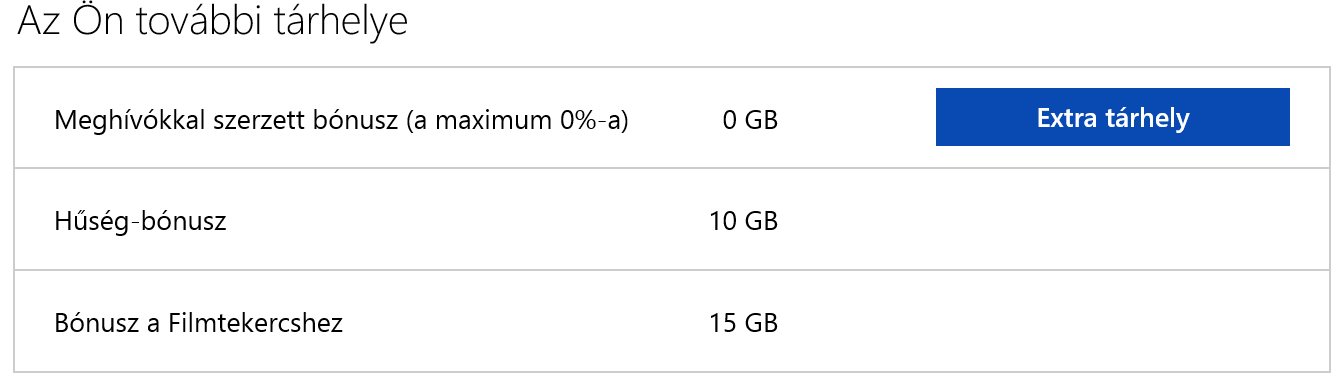Screen dimensions: 1343x391
Task: Select the 'Bónusz a Filmtekercshez' label
Action: (x=198, y=323)
